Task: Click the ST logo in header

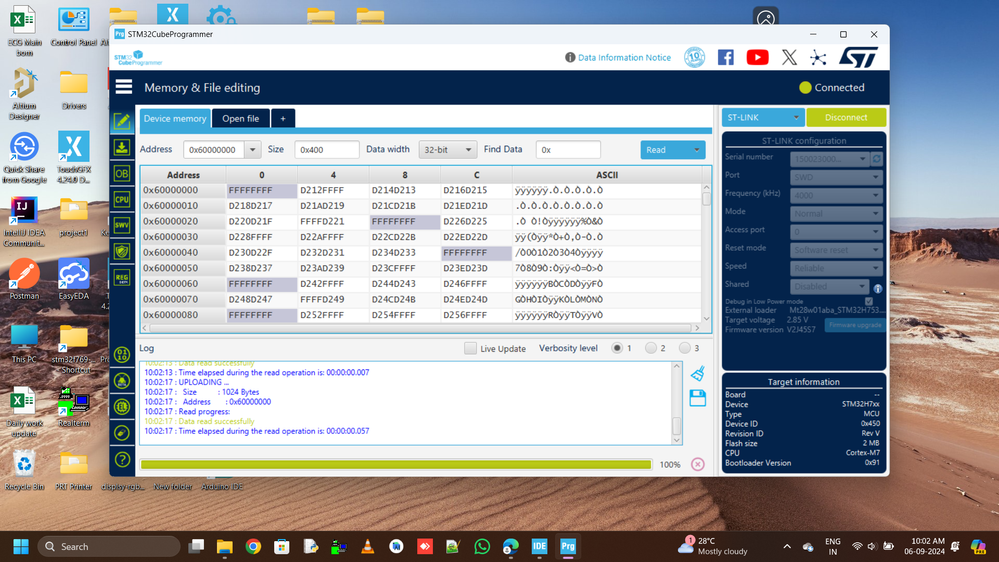Action: 859,57
